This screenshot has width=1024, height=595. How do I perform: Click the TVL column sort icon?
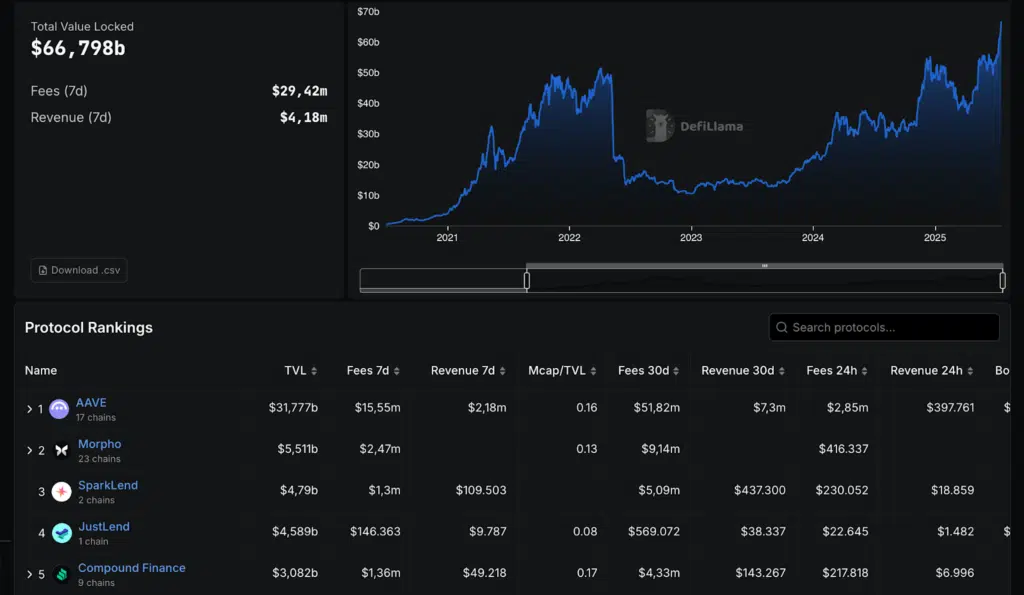314,371
